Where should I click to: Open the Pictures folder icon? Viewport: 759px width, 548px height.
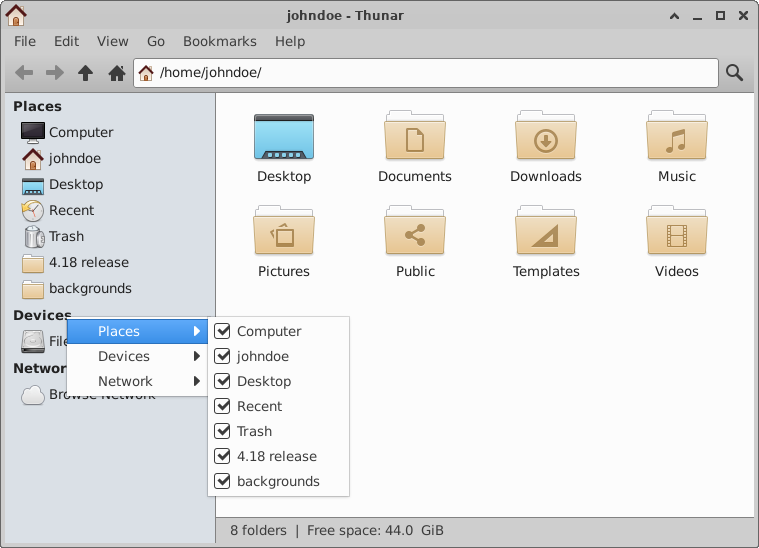coord(284,231)
